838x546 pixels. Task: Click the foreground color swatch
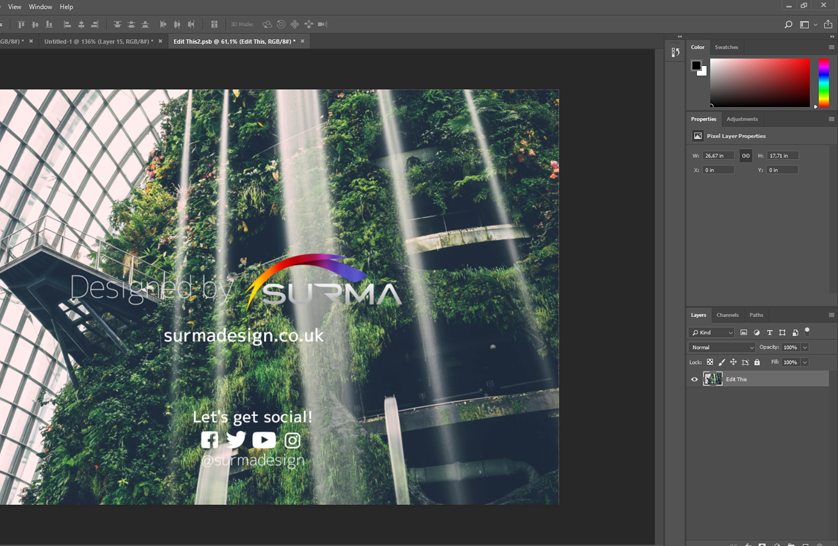pyautogui.click(x=696, y=65)
